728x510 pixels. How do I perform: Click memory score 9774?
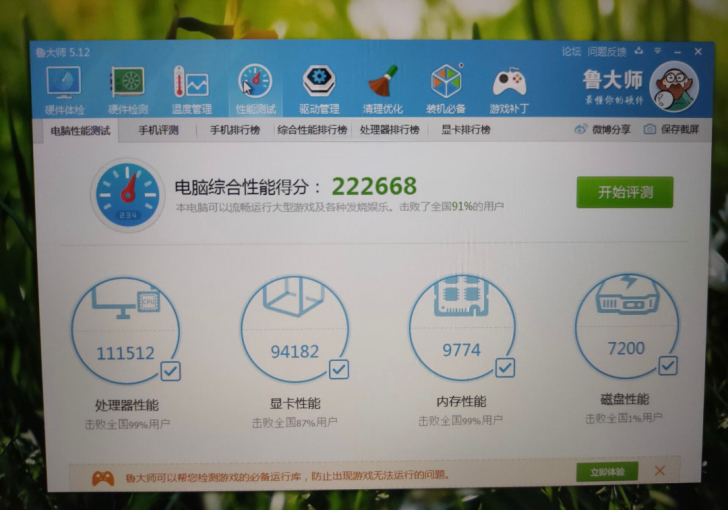(461, 350)
